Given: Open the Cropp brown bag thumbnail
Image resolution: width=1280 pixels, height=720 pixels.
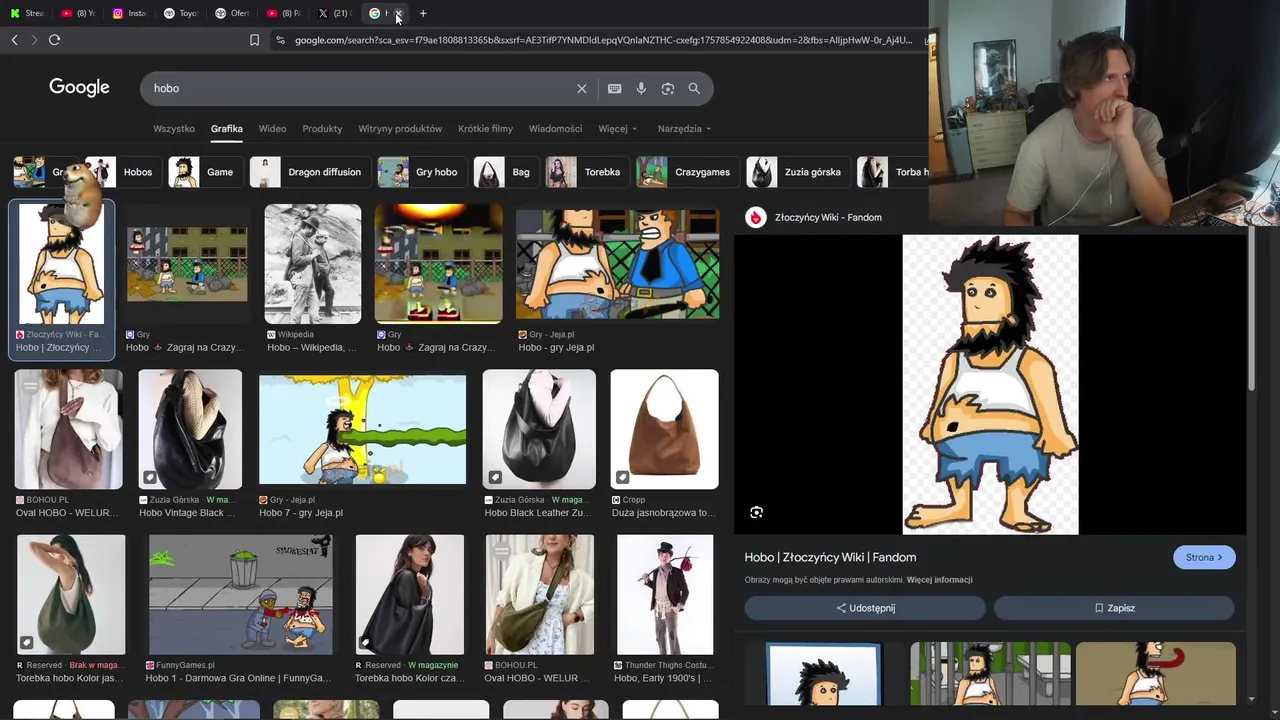Looking at the screenshot, I should tap(664, 430).
